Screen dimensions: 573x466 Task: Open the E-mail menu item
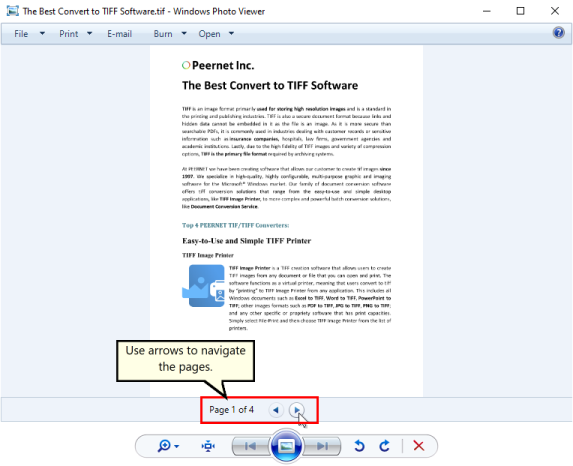point(119,34)
